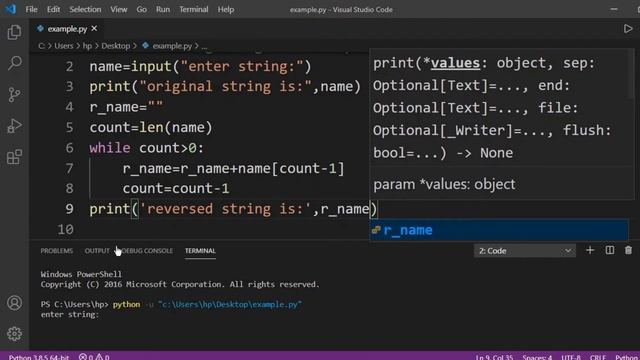
Task: Switch to the TERMINAL panel tab
Action: (x=200, y=251)
